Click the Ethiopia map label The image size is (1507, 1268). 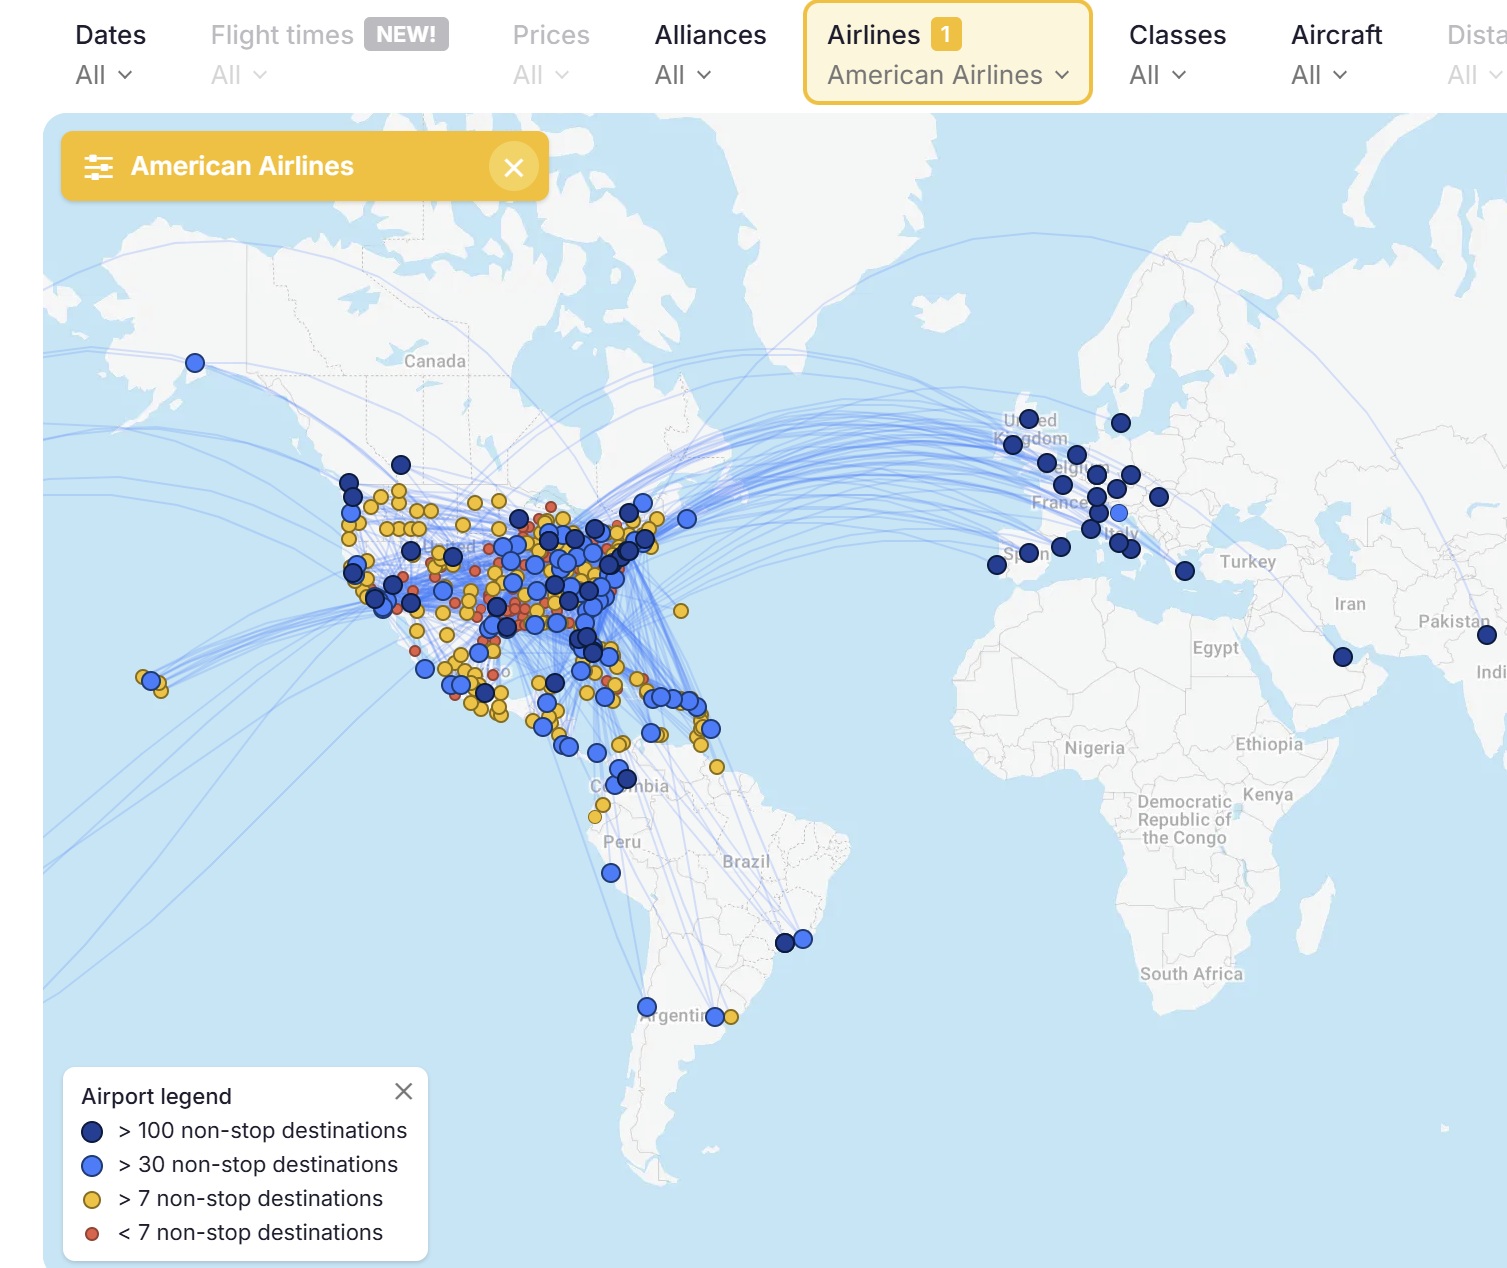(1269, 744)
